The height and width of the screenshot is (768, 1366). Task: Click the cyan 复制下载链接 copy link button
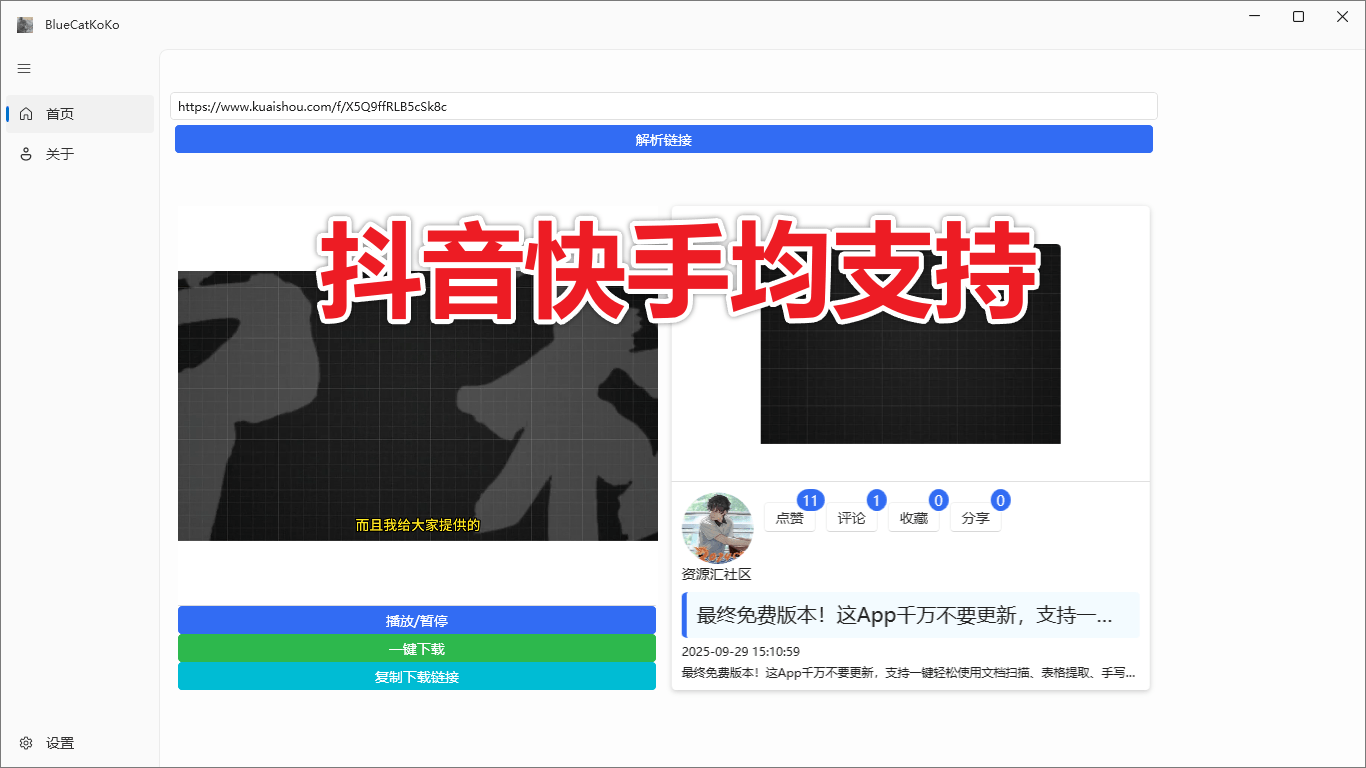point(416,676)
